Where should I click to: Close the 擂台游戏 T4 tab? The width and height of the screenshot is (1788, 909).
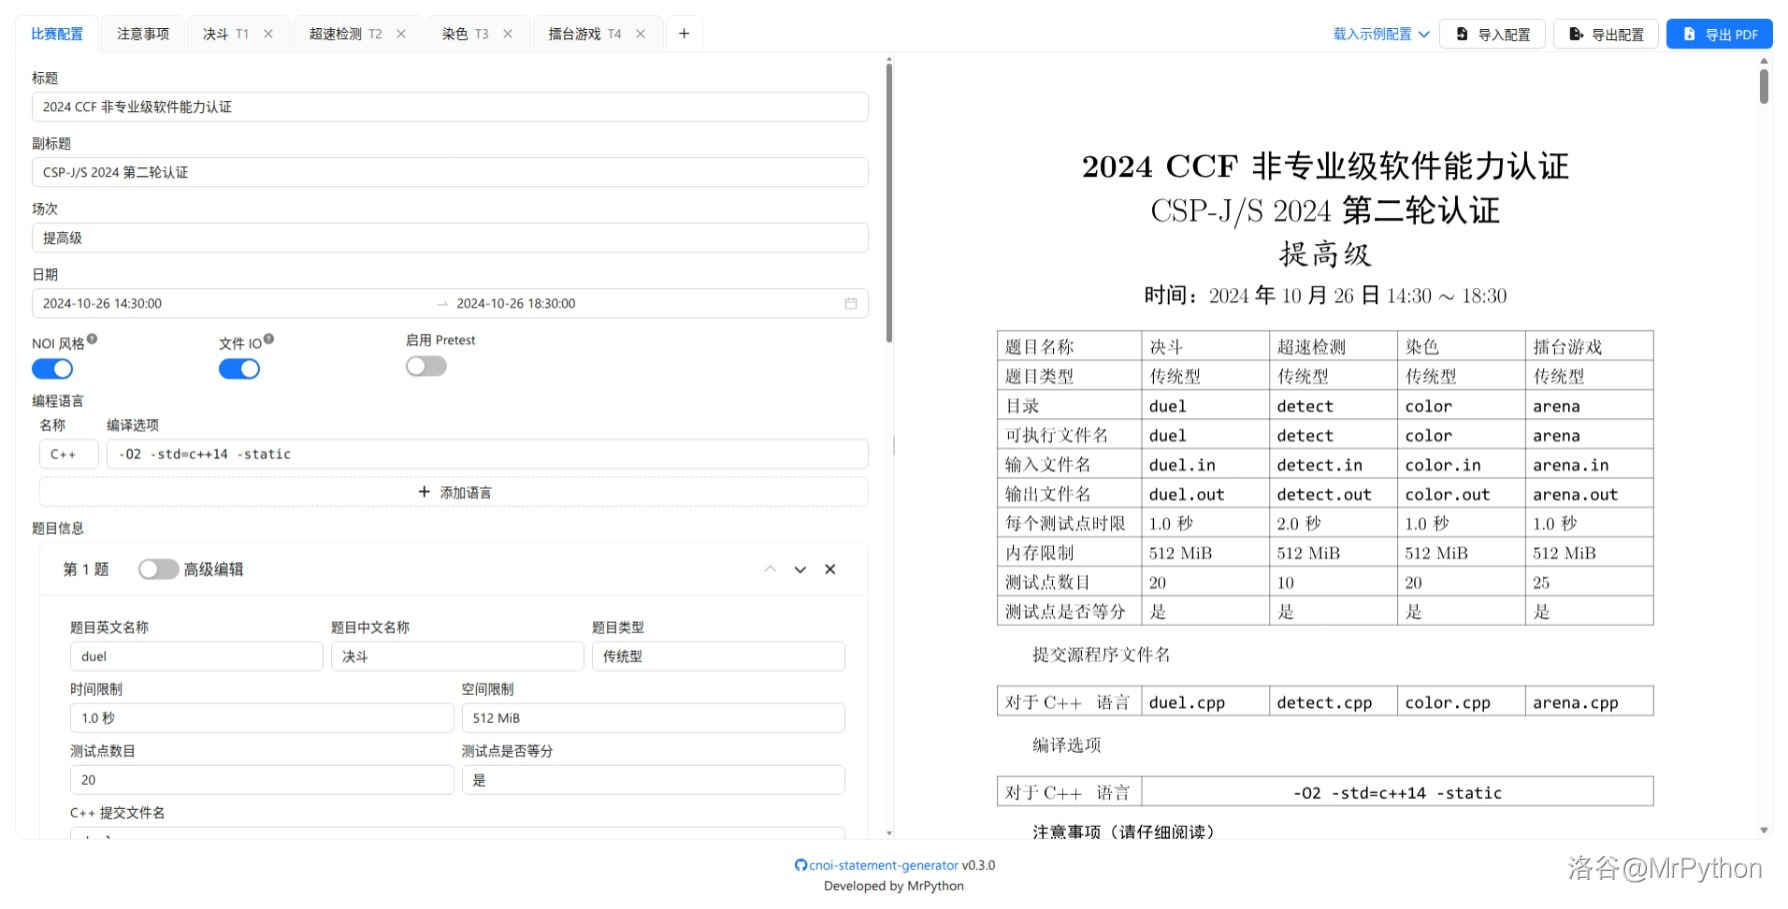click(640, 34)
